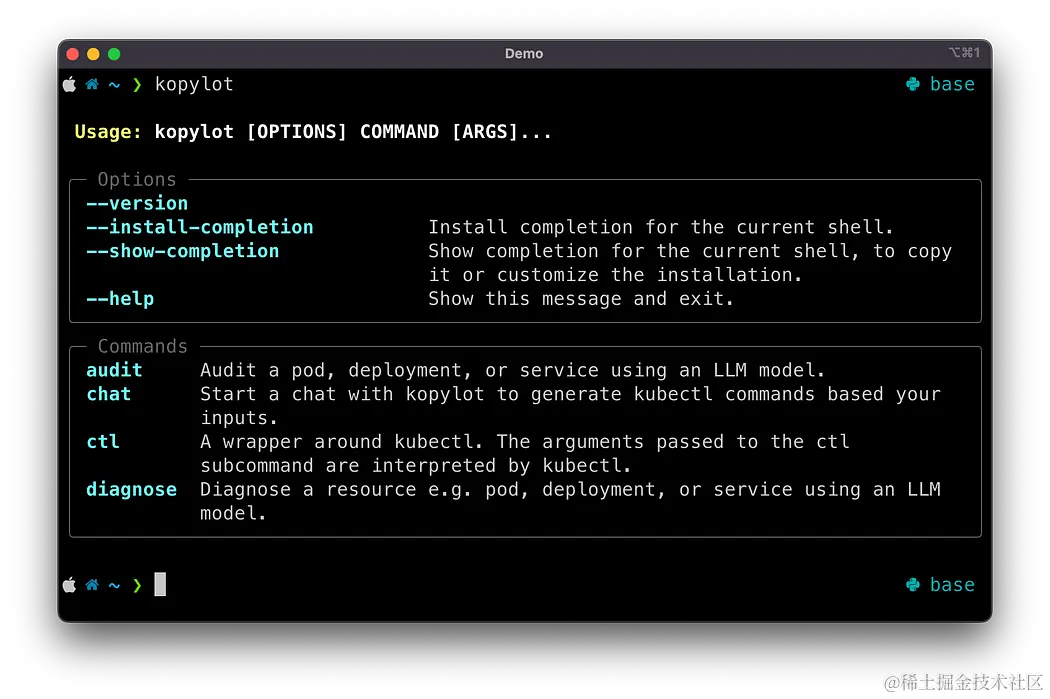
Task: Click the COMMAND word in usage line
Action: click(x=399, y=132)
